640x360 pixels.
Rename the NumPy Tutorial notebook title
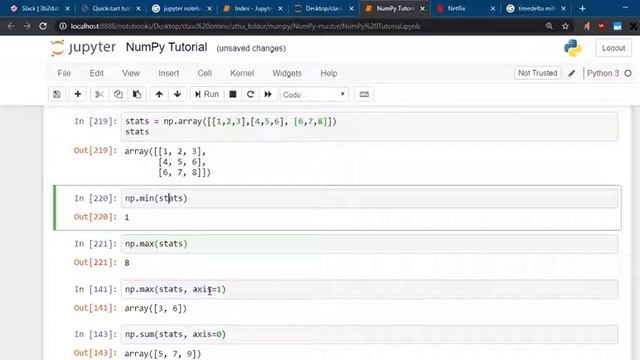[167, 47]
